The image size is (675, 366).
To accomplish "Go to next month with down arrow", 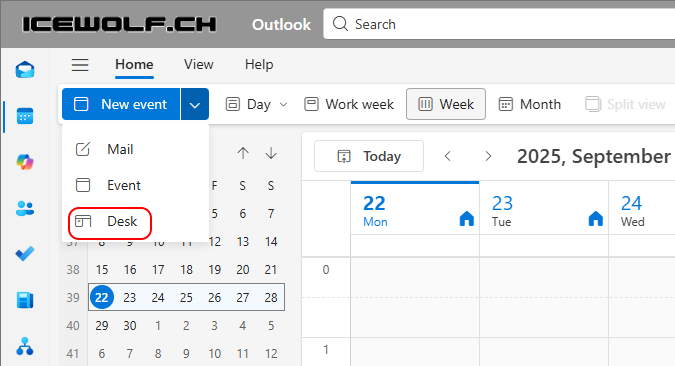I will pyautogui.click(x=271, y=153).
